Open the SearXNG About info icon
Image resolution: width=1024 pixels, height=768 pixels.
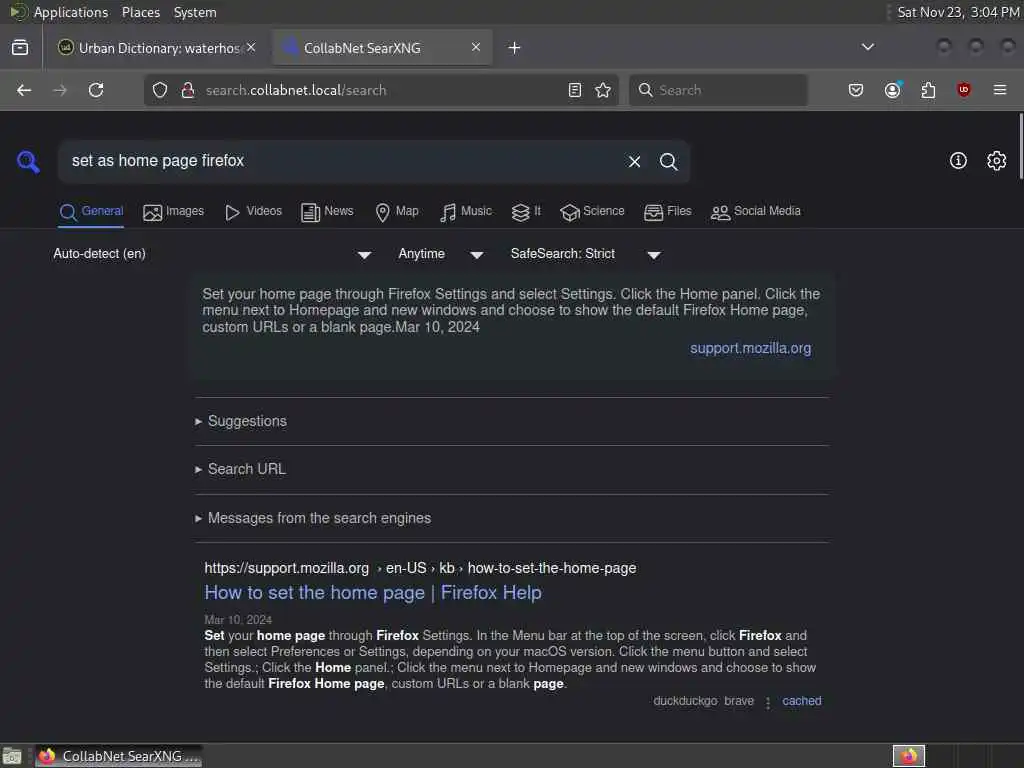coord(958,161)
